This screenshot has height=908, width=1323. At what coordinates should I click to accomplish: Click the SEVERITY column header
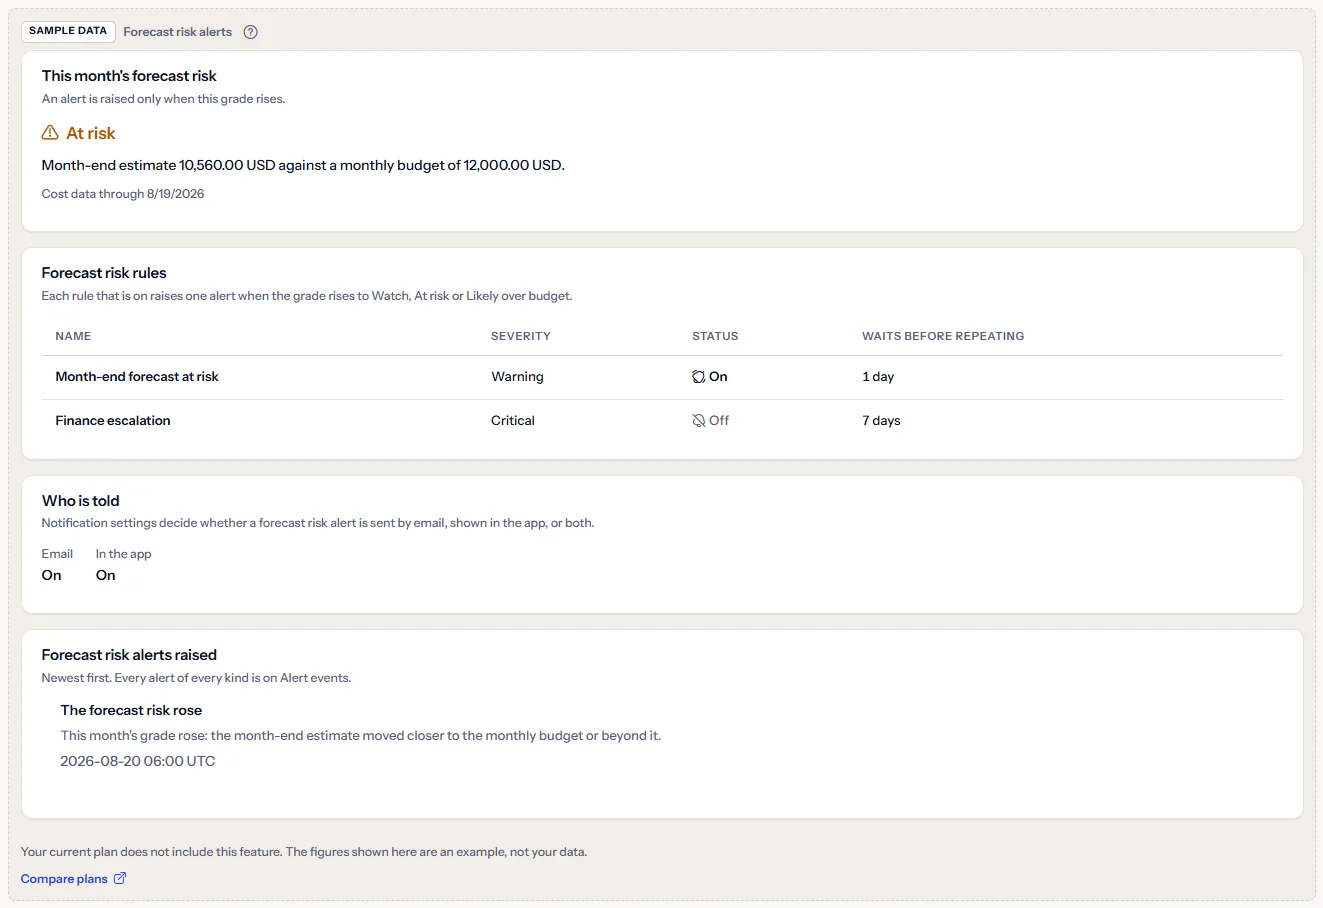(x=521, y=336)
